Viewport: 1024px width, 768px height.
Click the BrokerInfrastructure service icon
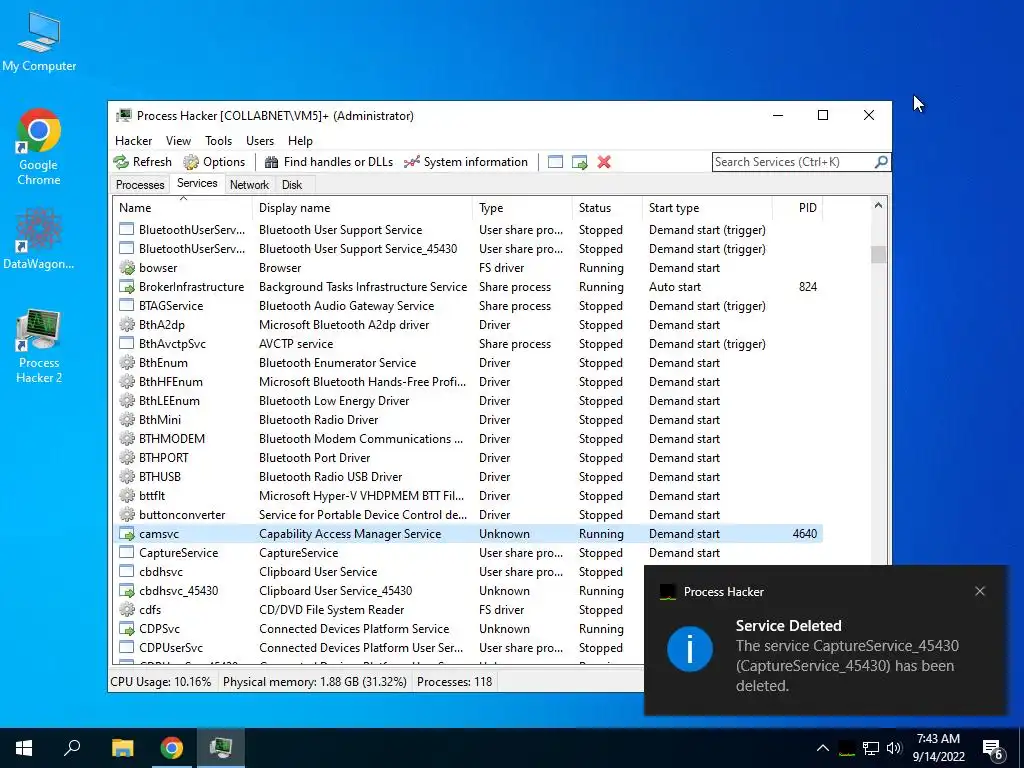(127, 287)
